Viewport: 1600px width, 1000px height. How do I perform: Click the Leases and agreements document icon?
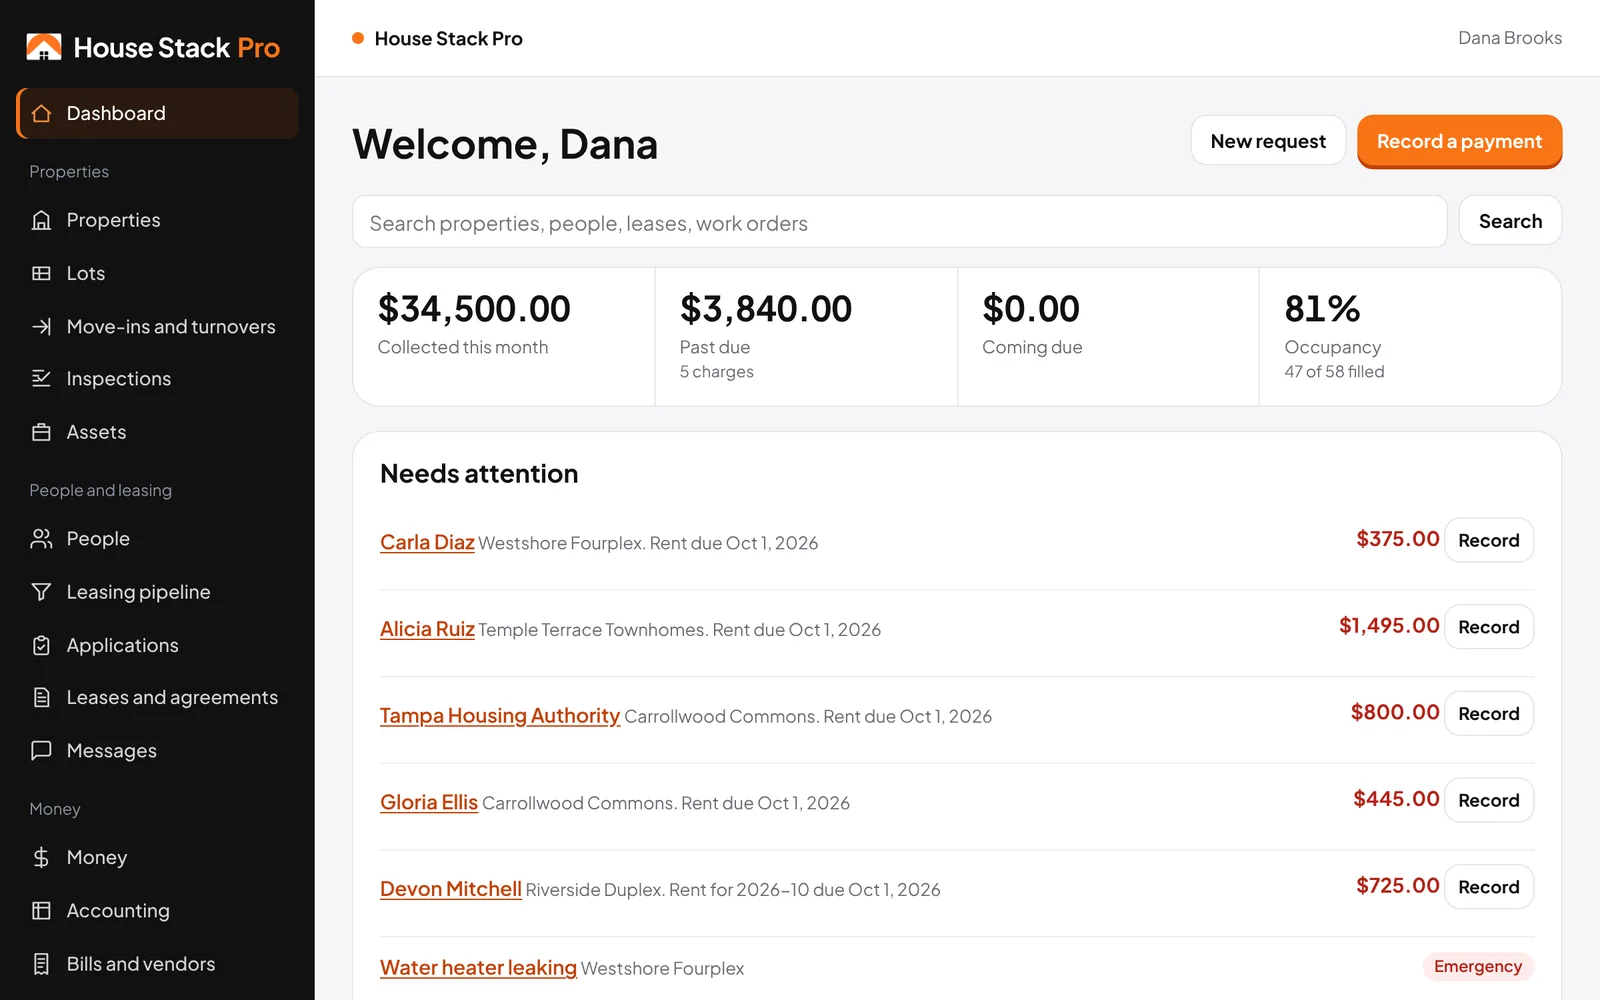pyautogui.click(x=41, y=697)
